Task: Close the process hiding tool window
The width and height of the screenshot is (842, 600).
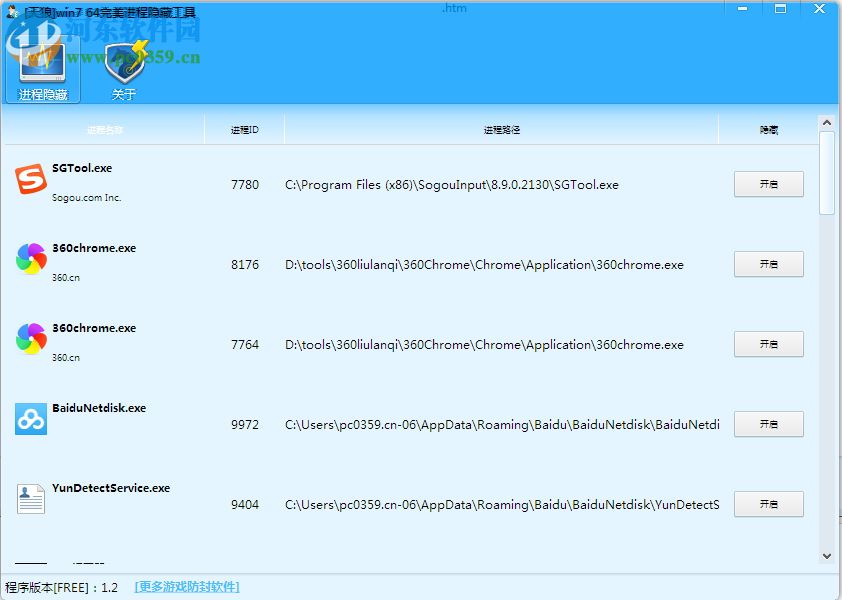Action: click(819, 9)
